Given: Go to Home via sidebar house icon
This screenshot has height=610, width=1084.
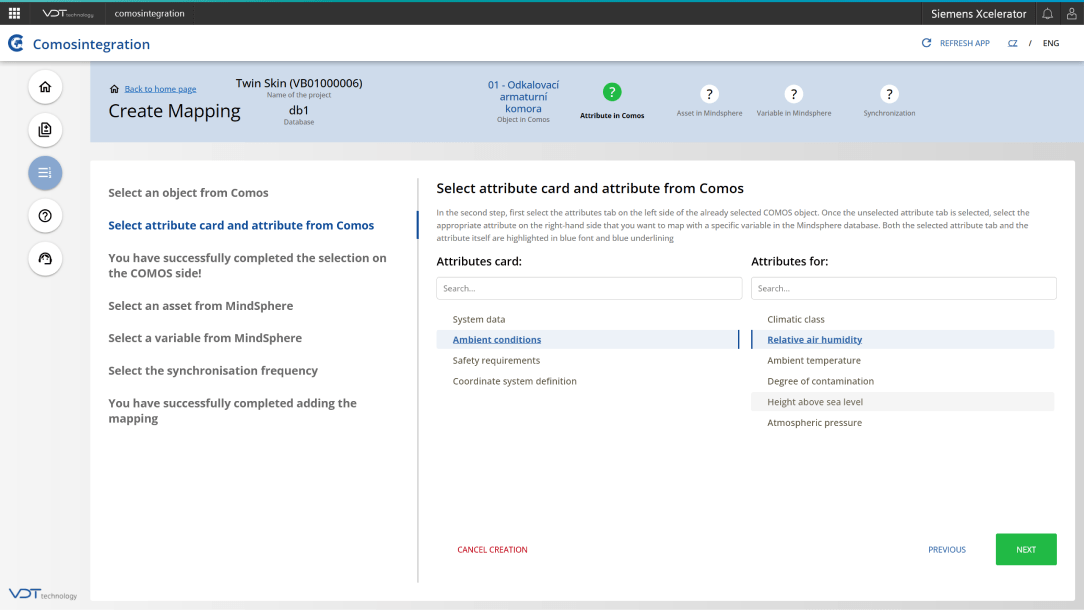Looking at the screenshot, I should pyautogui.click(x=45, y=87).
